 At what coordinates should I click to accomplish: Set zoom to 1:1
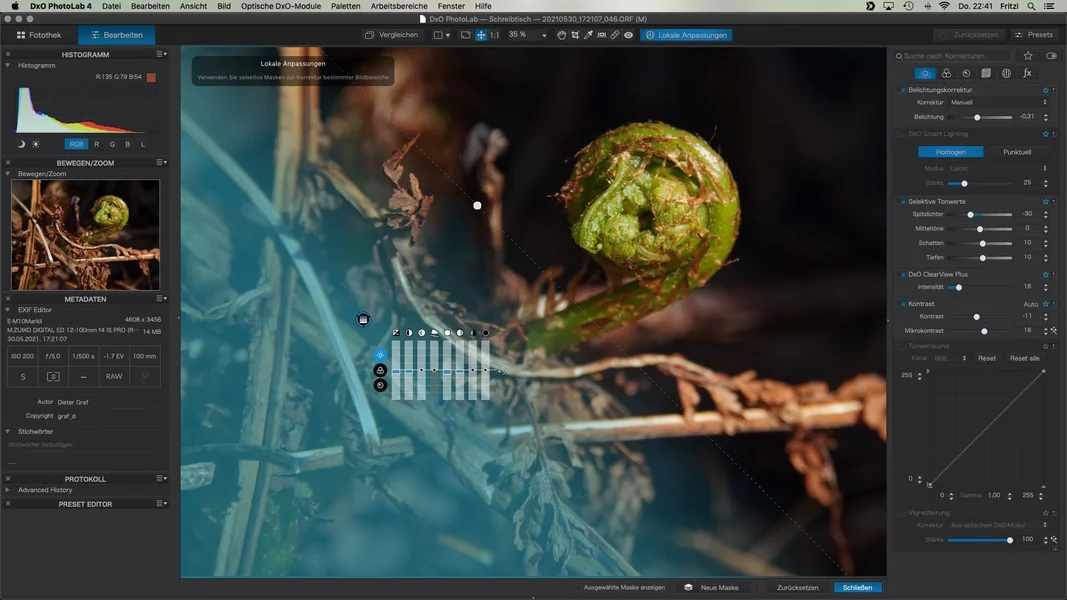tap(494, 35)
